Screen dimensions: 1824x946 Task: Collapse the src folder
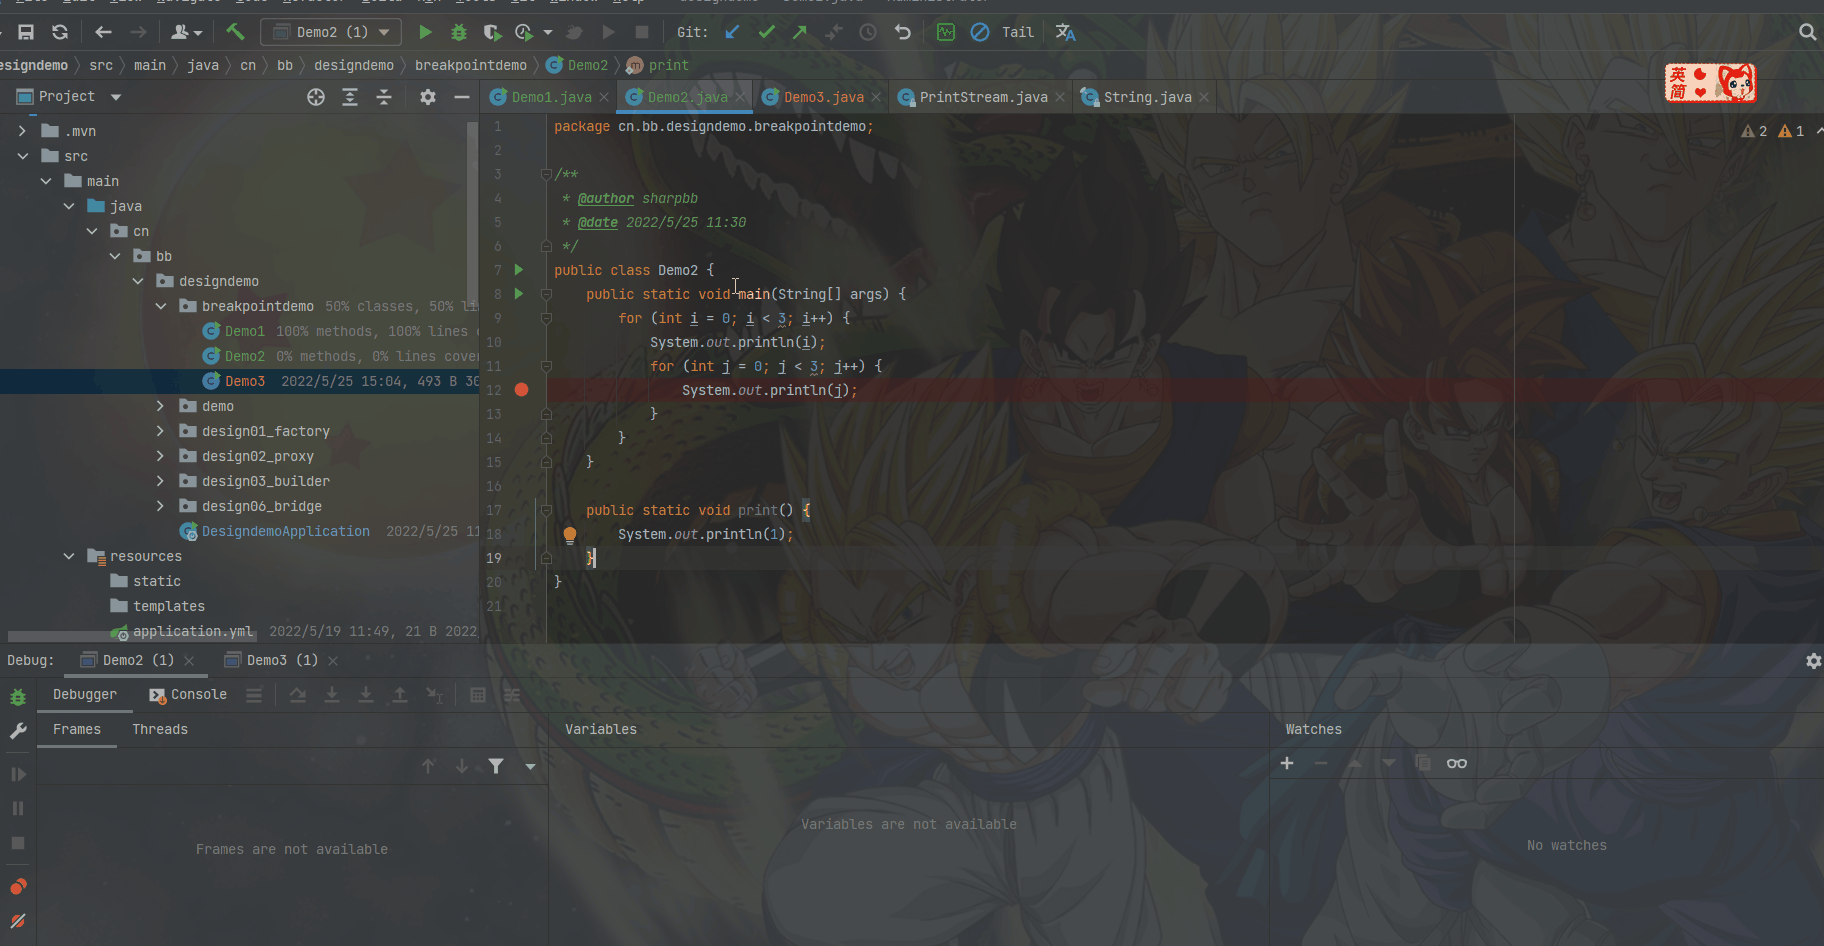pyautogui.click(x=23, y=156)
